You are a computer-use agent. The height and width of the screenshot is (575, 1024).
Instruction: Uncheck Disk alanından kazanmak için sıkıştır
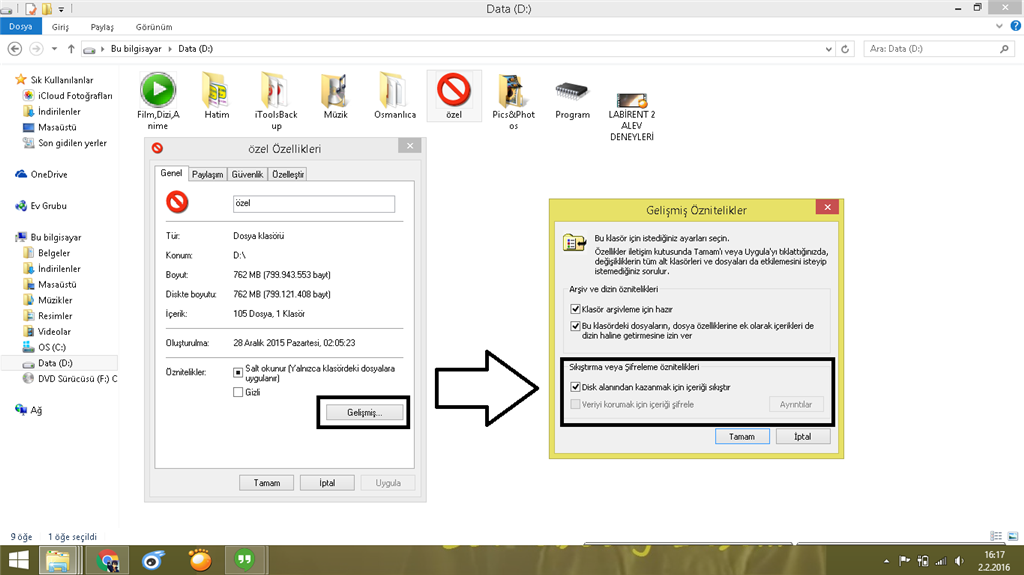pos(575,386)
